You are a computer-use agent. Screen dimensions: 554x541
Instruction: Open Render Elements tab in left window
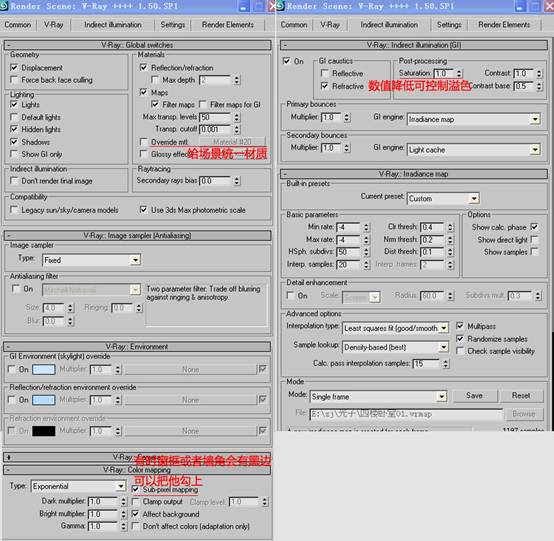click(228, 25)
